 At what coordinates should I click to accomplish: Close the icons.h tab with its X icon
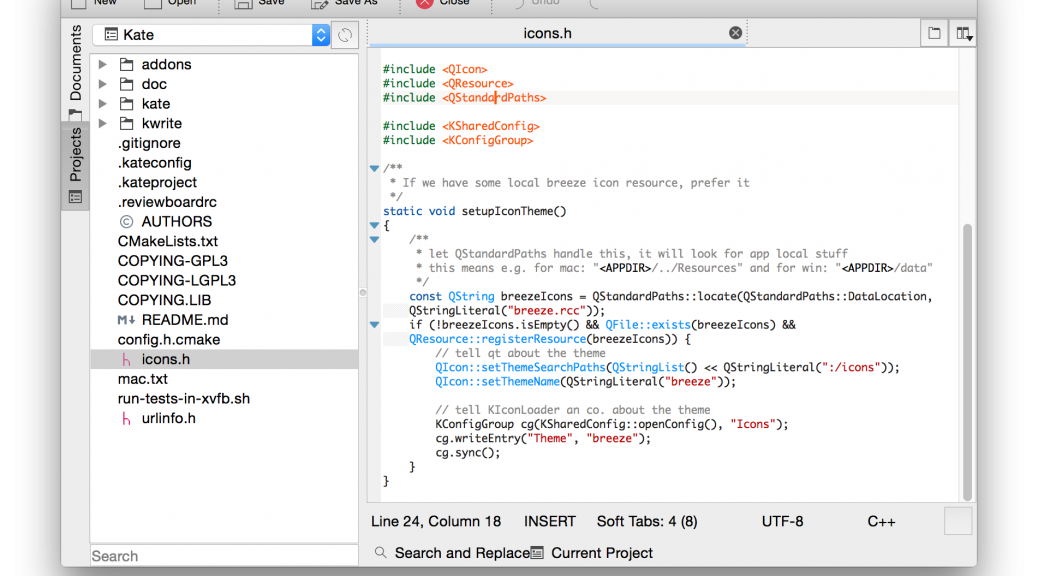click(x=736, y=33)
